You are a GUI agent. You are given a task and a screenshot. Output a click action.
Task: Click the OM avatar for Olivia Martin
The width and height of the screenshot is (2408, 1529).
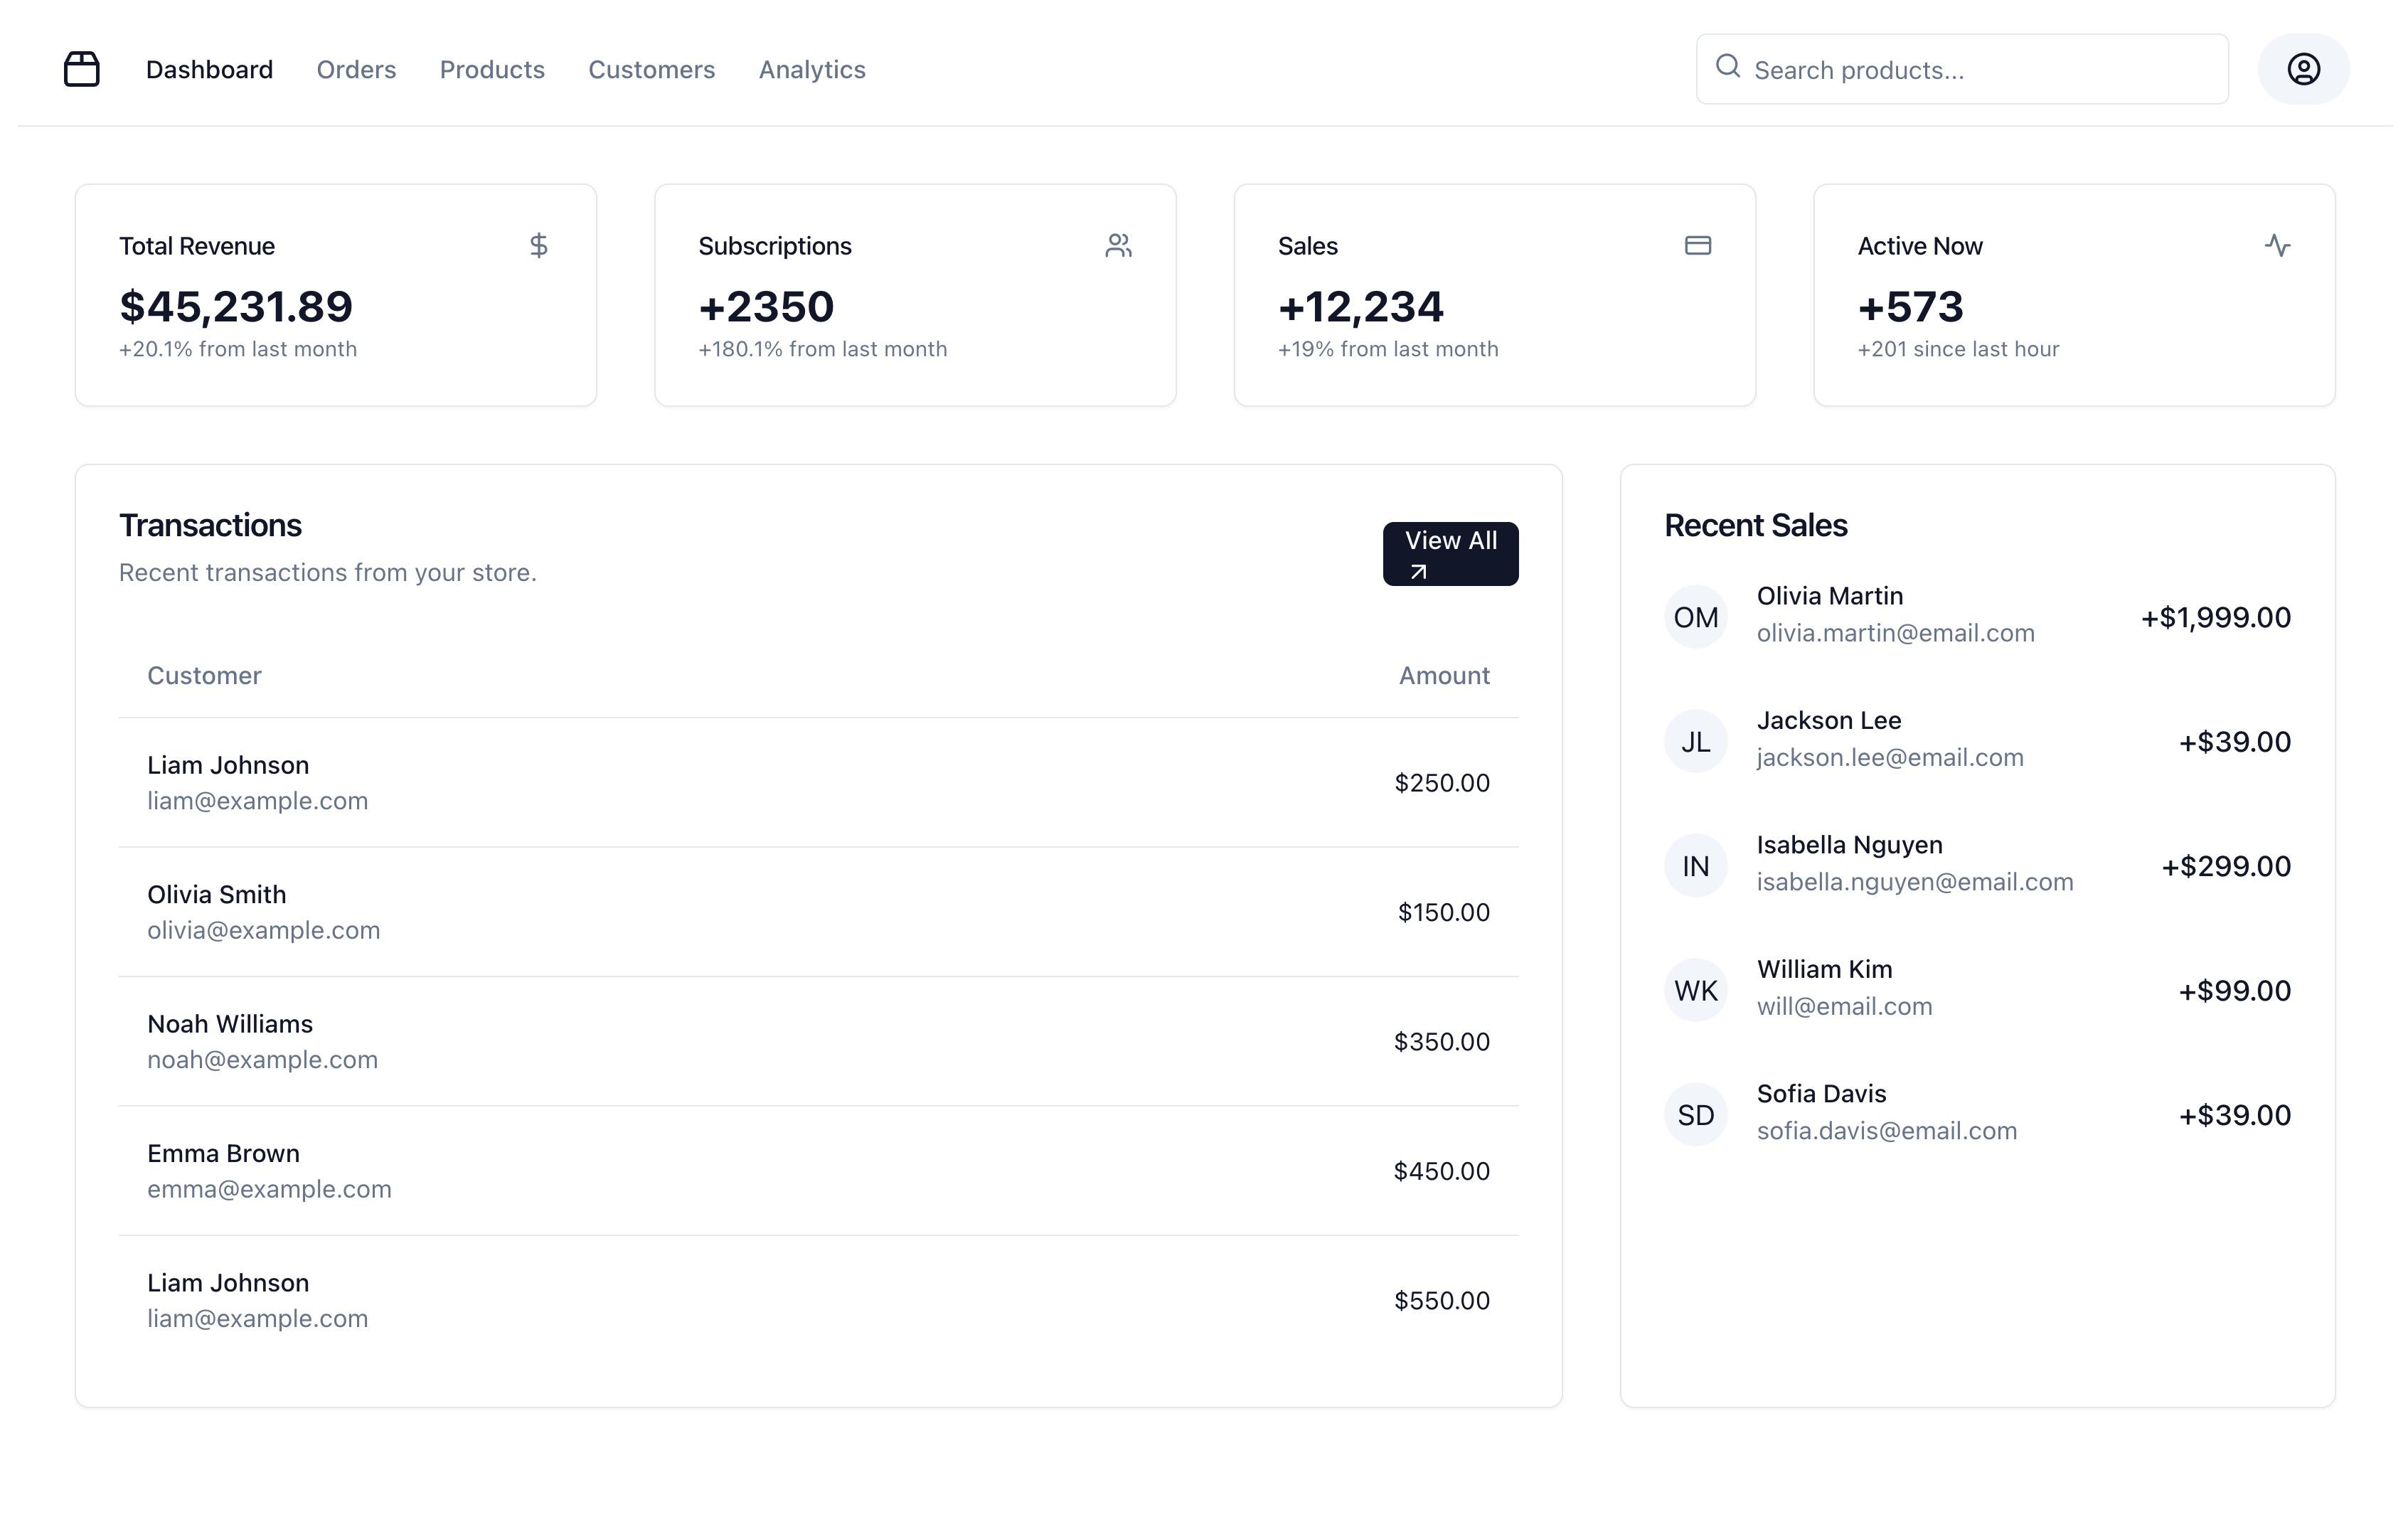[1695, 617]
